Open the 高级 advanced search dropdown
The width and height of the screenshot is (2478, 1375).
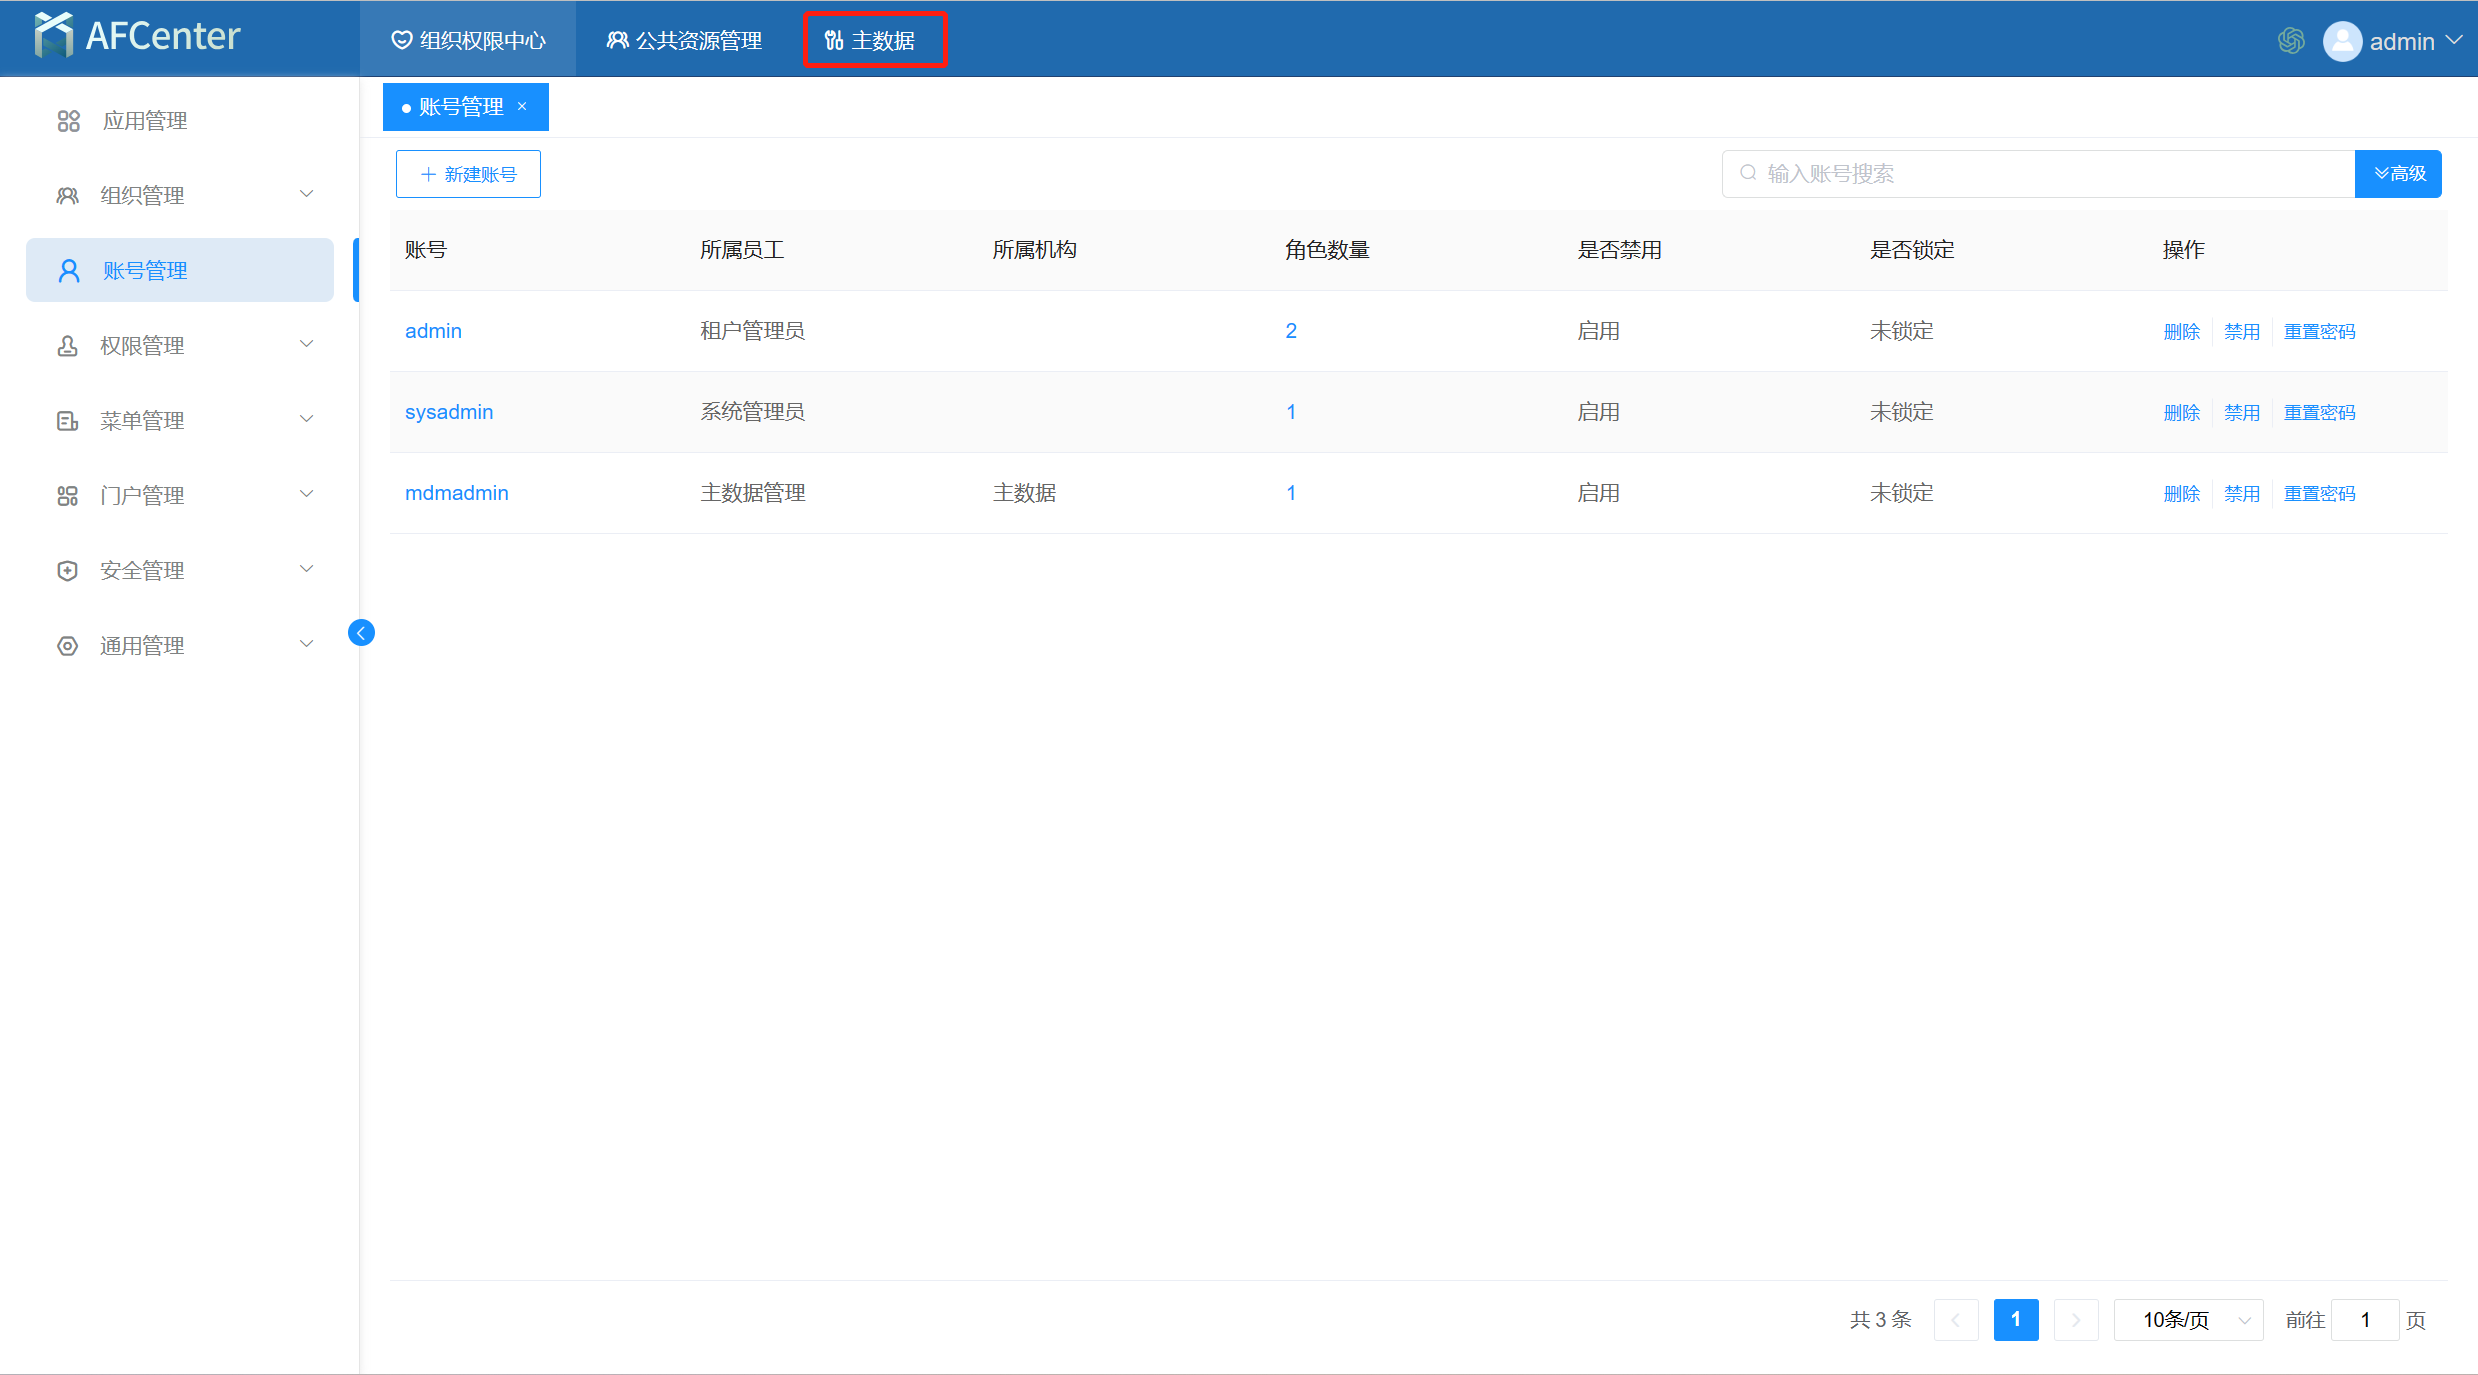click(x=2398, y=174)
